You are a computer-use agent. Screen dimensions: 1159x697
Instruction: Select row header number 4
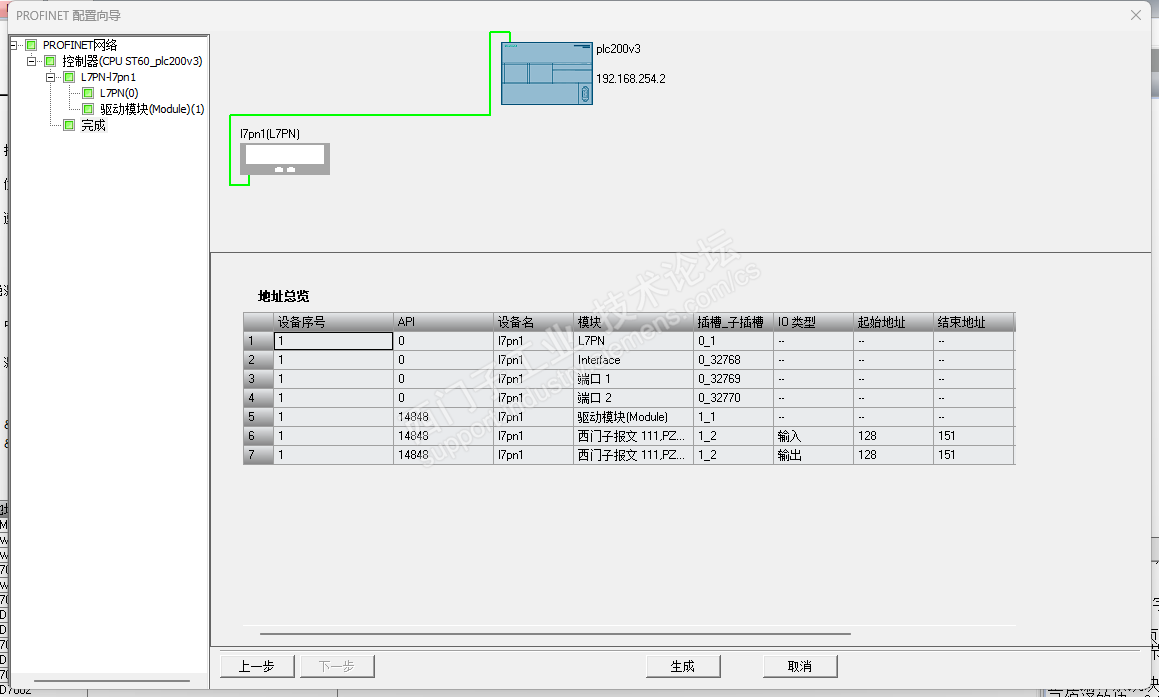(x=259, y=398)
